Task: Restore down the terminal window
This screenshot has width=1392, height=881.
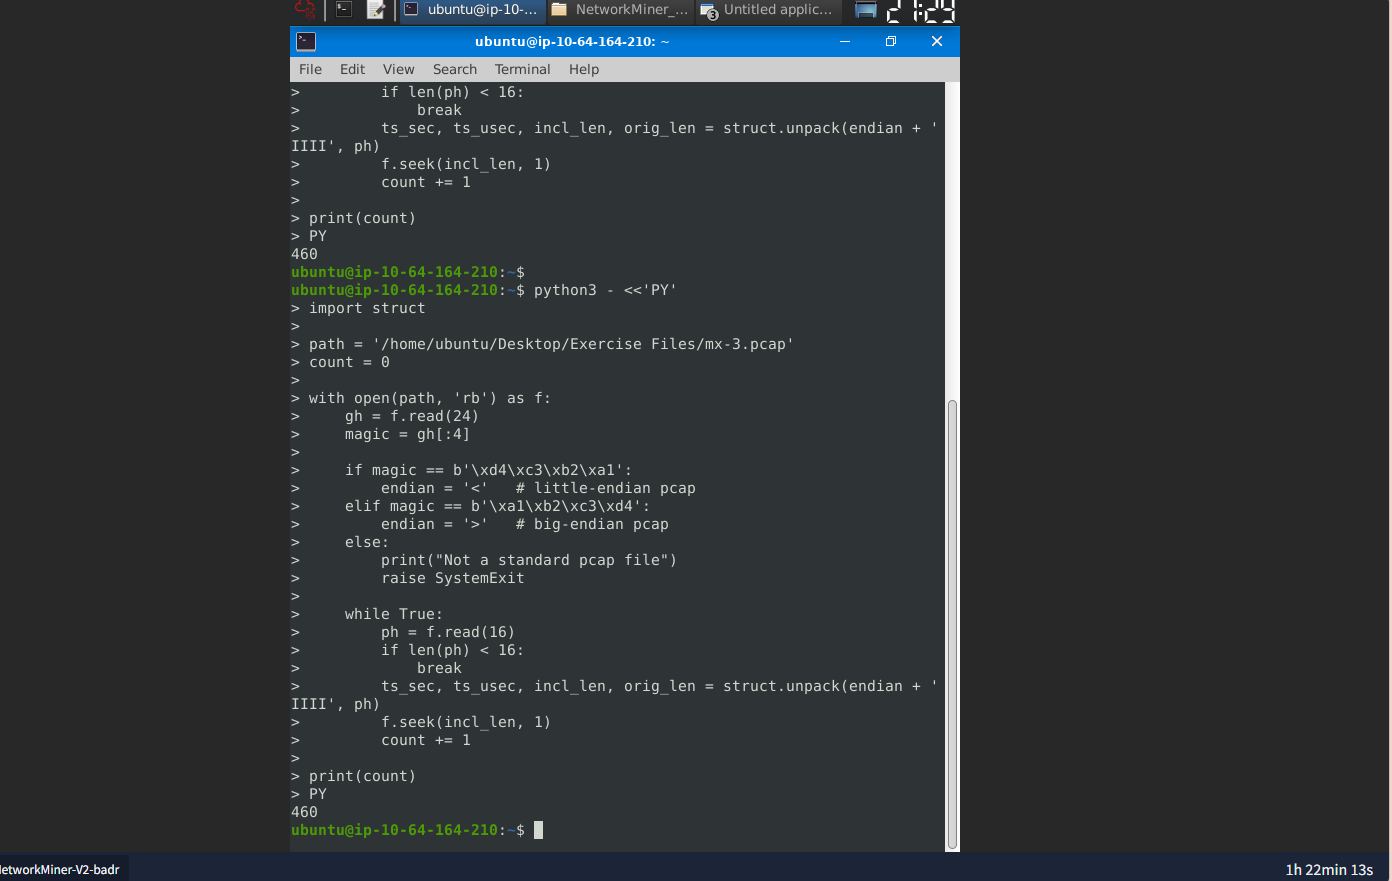Action: point(891,41)
